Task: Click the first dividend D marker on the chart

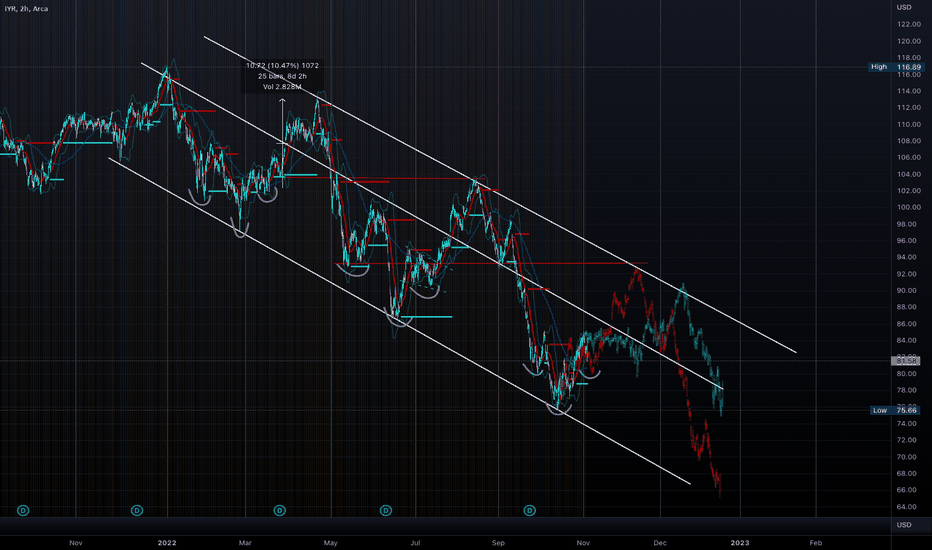Action: 23,510
